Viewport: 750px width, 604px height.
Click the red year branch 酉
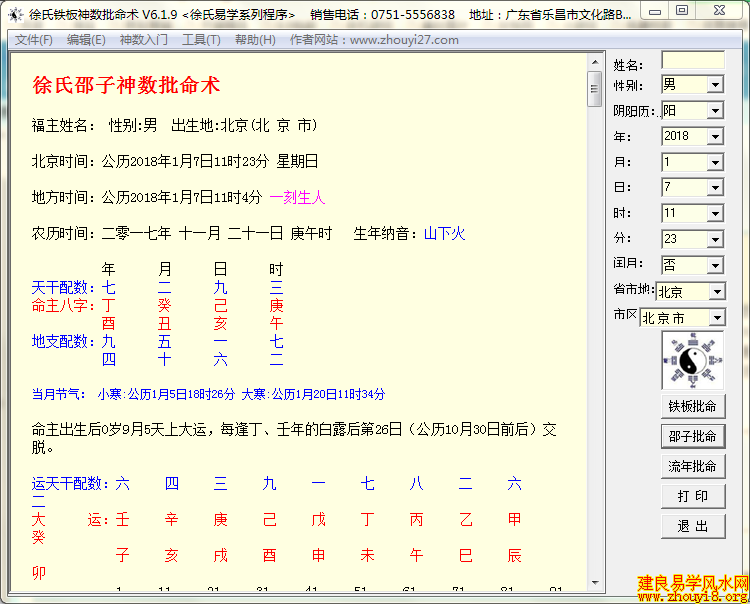(109, 324)
